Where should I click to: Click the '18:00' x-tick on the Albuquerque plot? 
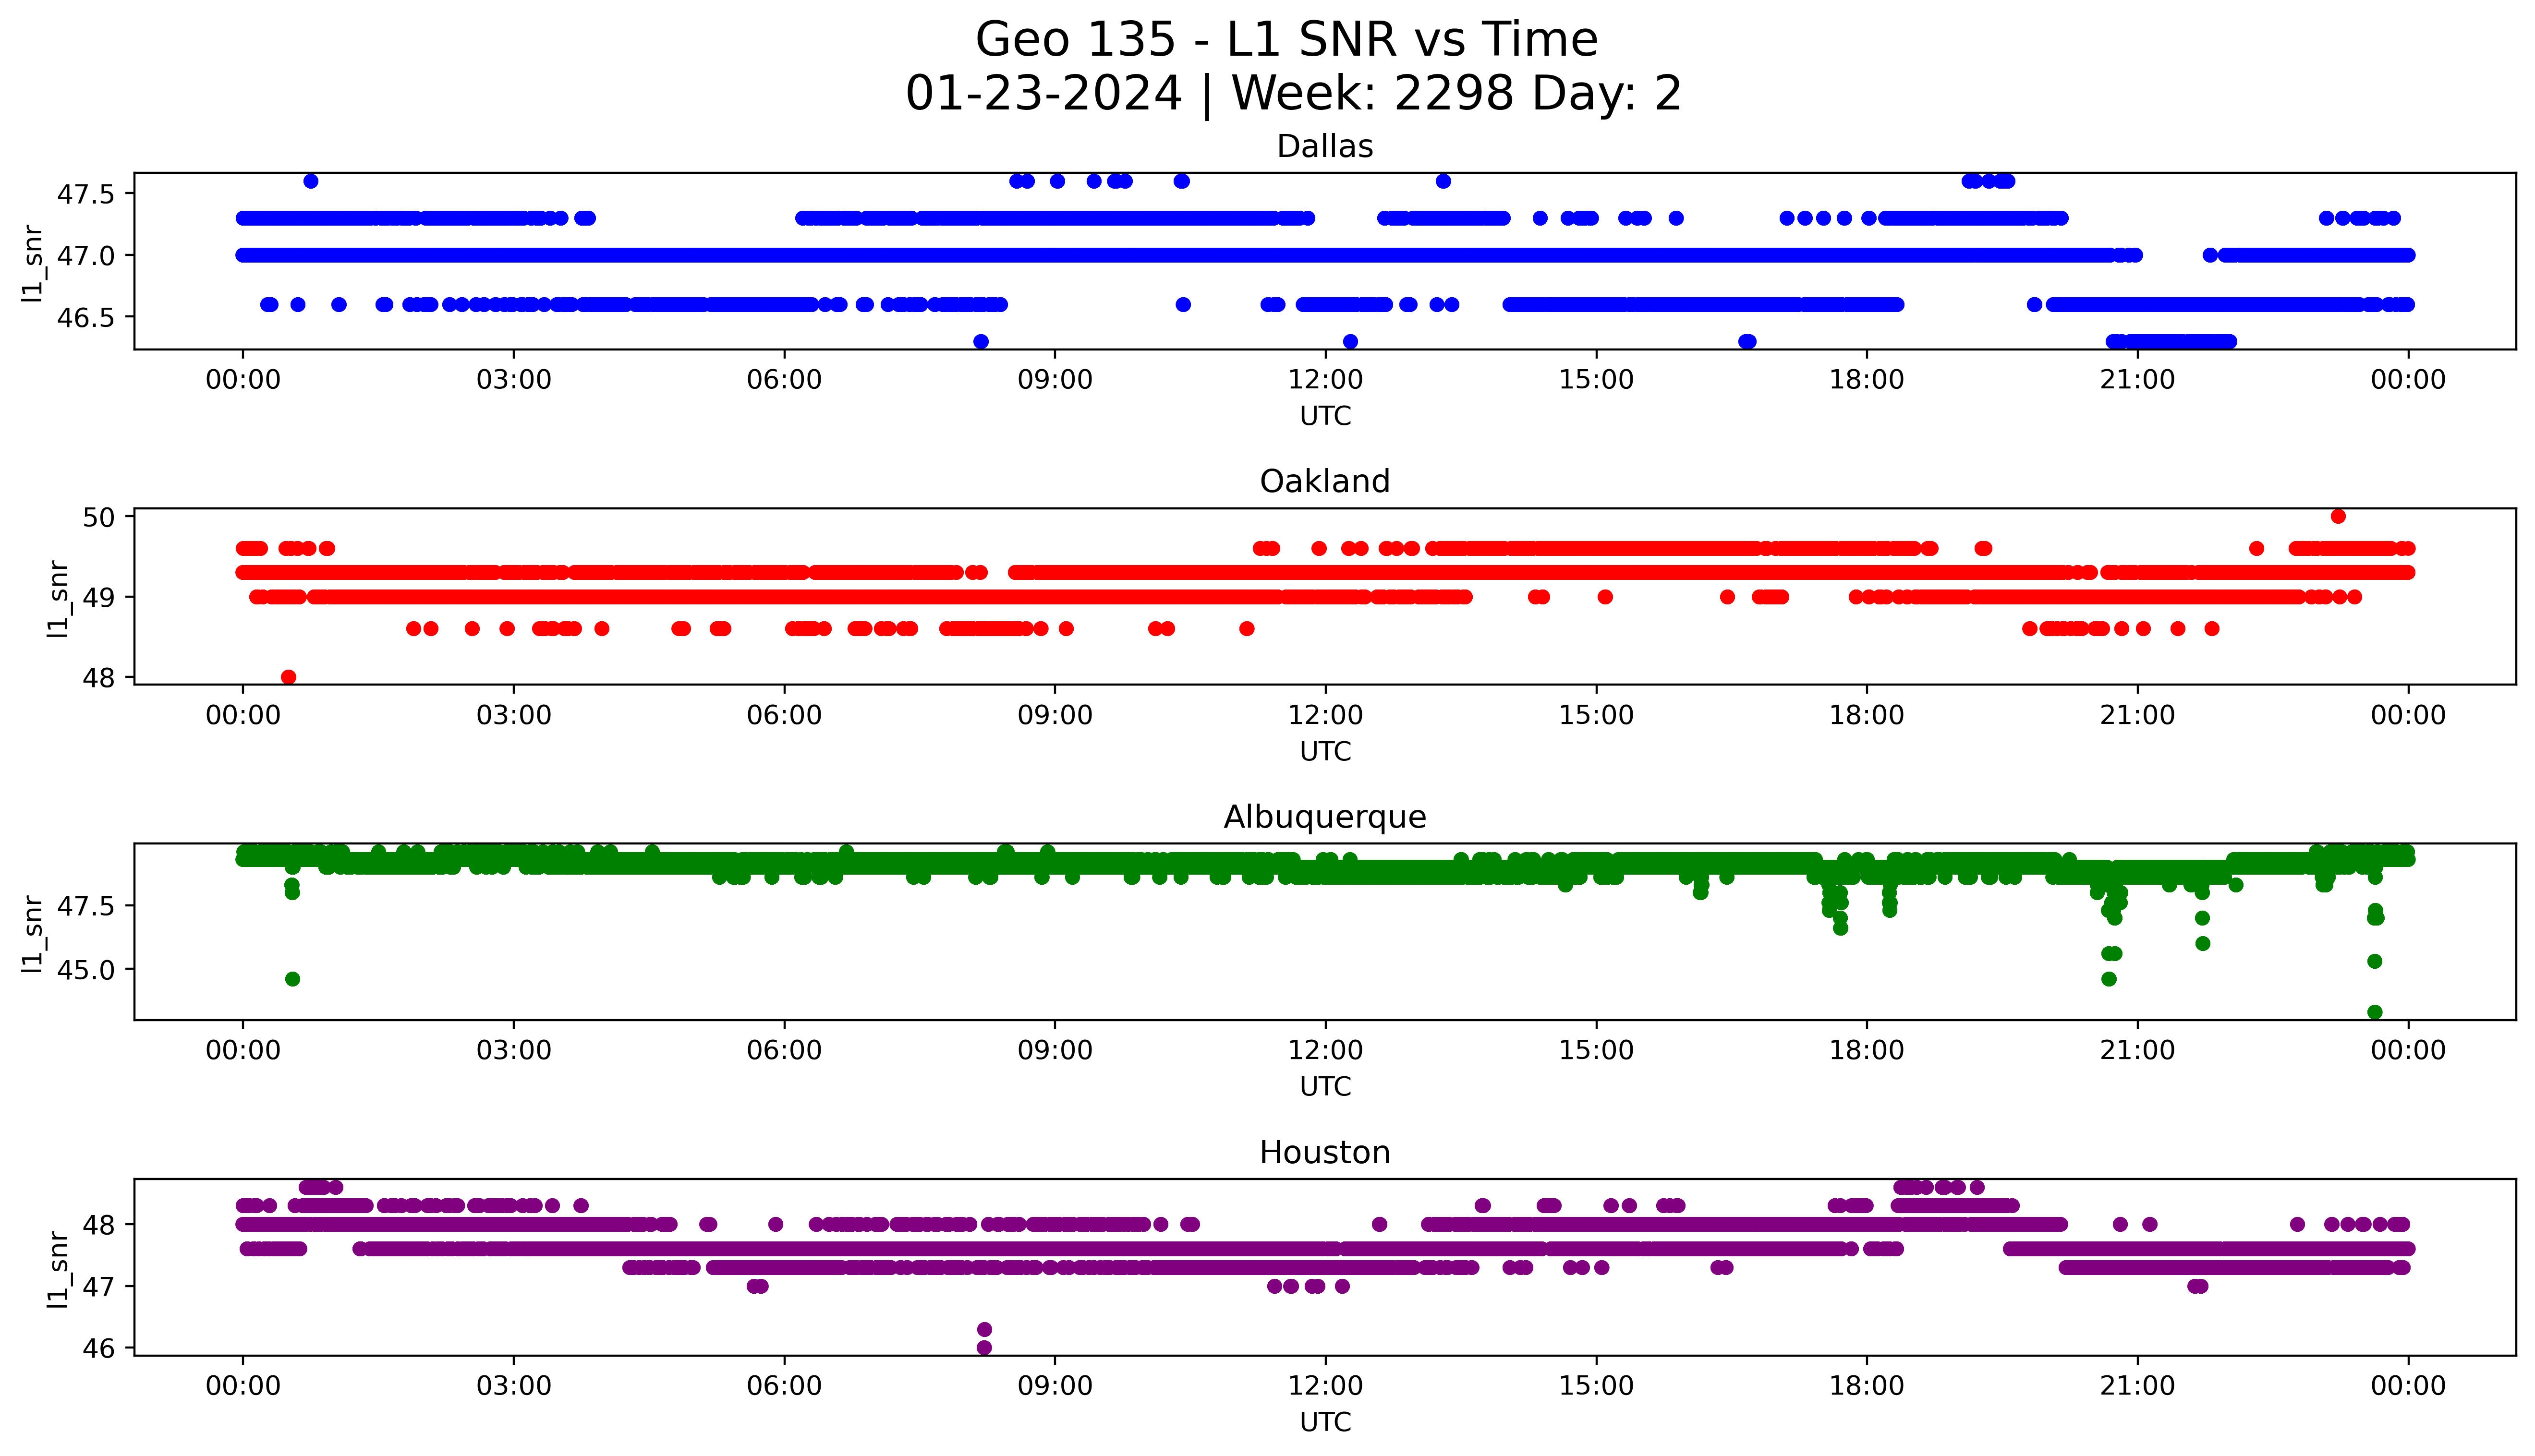1867,1050
